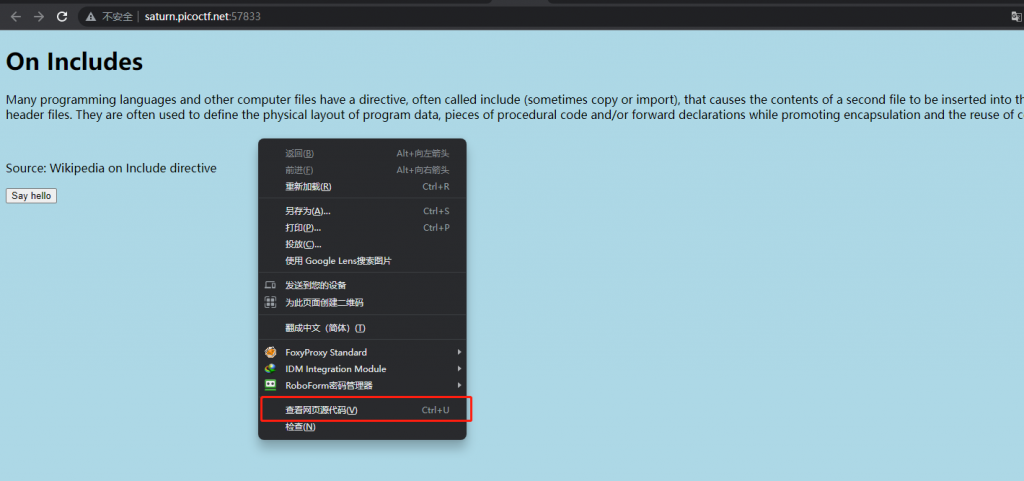
Task: Open the not-secure warning triangle icon
Action: coord(91,17)
